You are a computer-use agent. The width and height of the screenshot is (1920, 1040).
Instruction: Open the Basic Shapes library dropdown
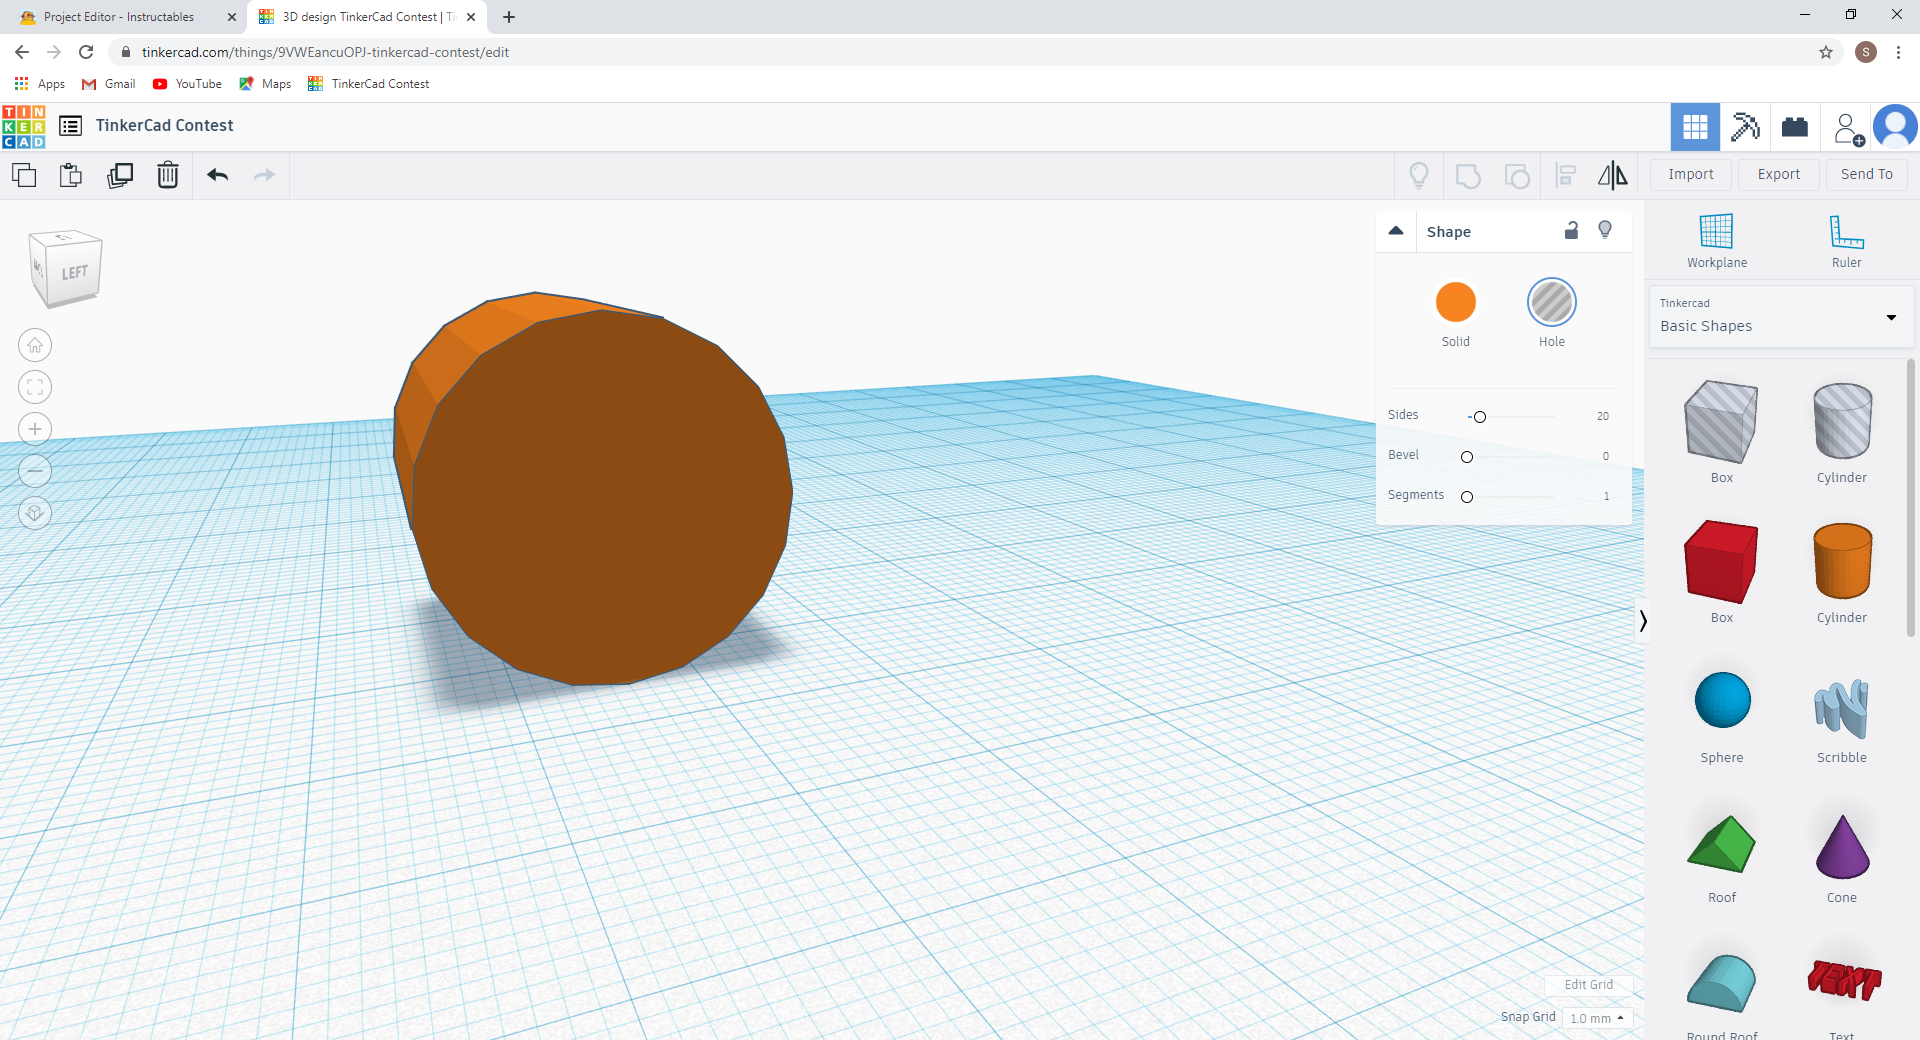click(1780, 317)
